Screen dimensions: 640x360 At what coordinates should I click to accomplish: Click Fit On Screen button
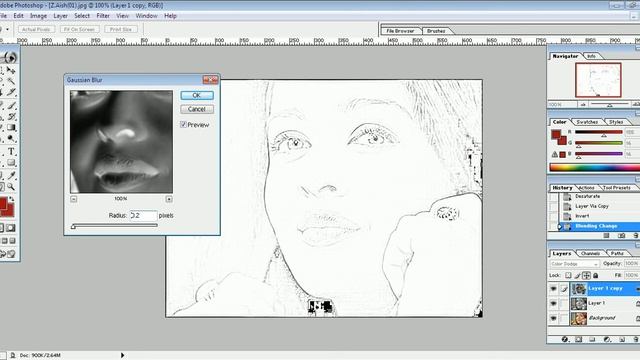(79, 29)
